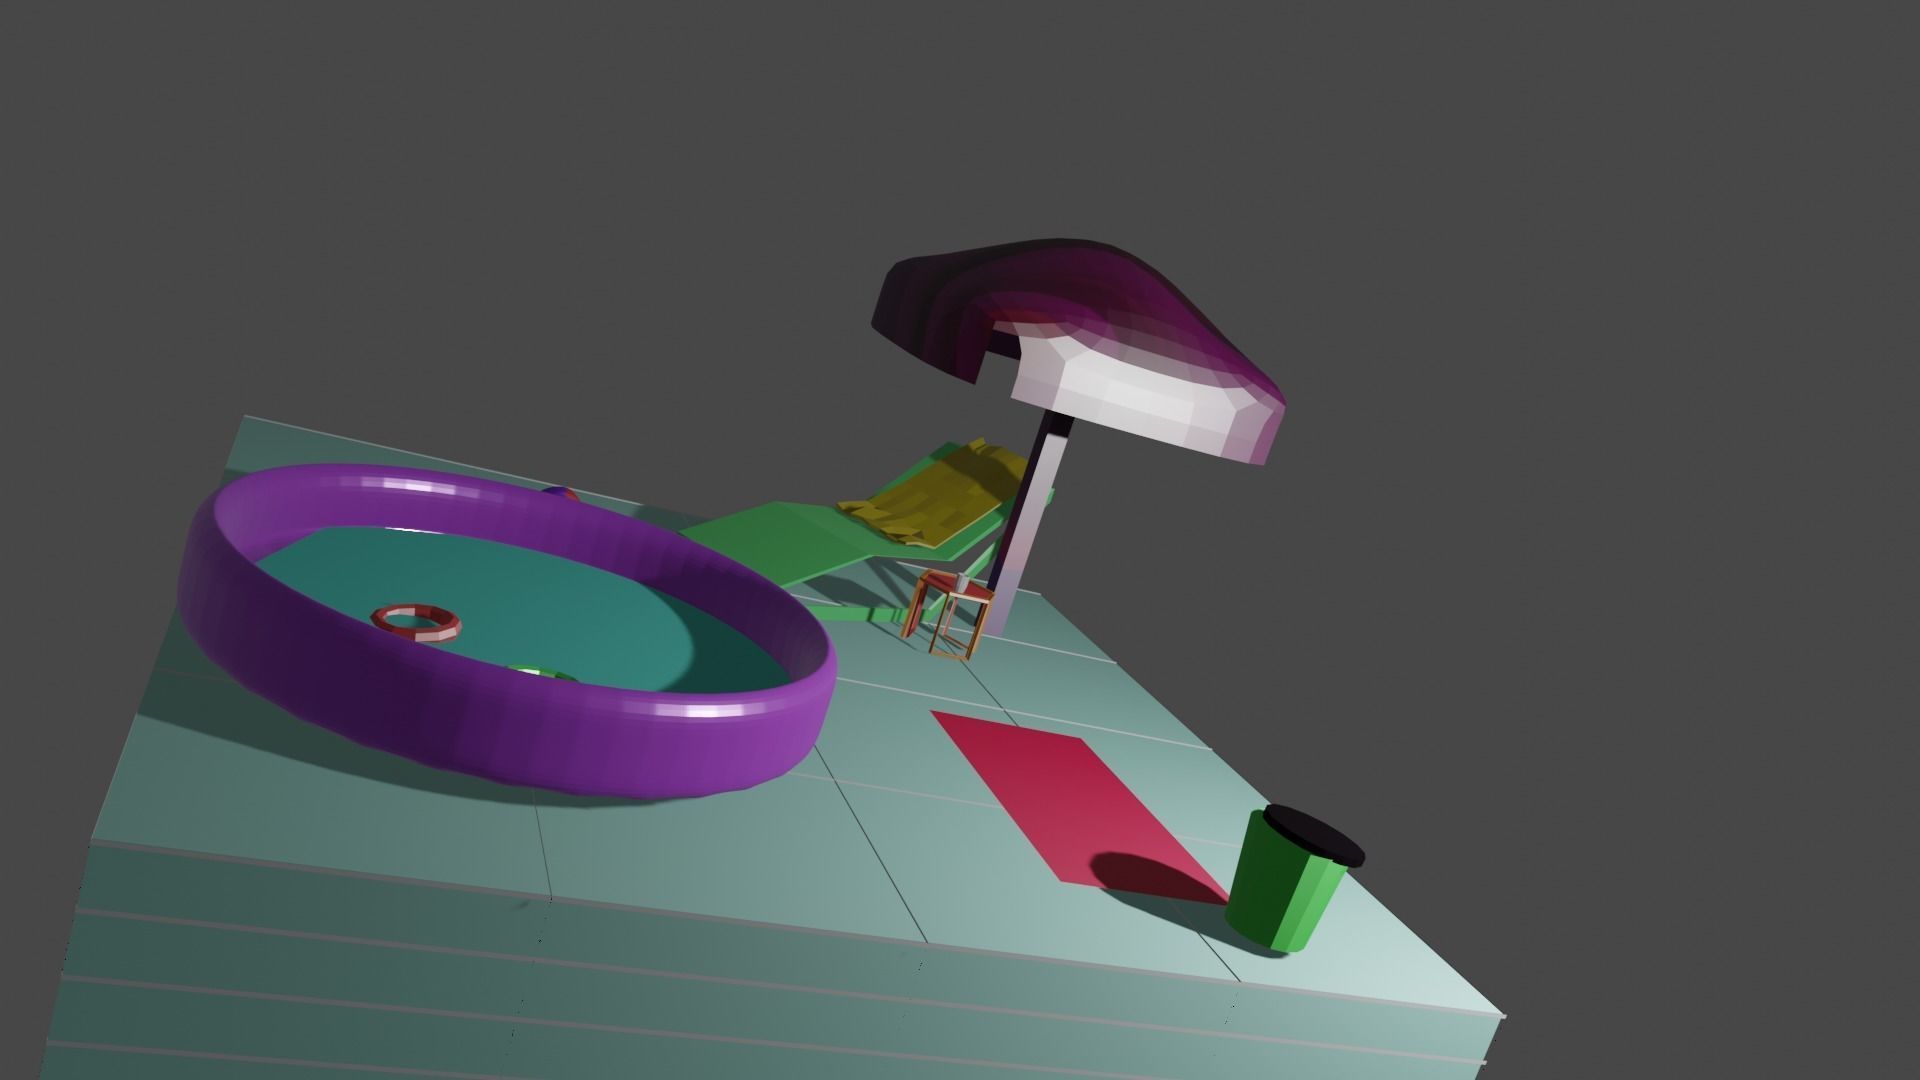This screenshot has height=1080, width=1920.
Task: Click the black lid of the trash bin
Action: 1313,835
